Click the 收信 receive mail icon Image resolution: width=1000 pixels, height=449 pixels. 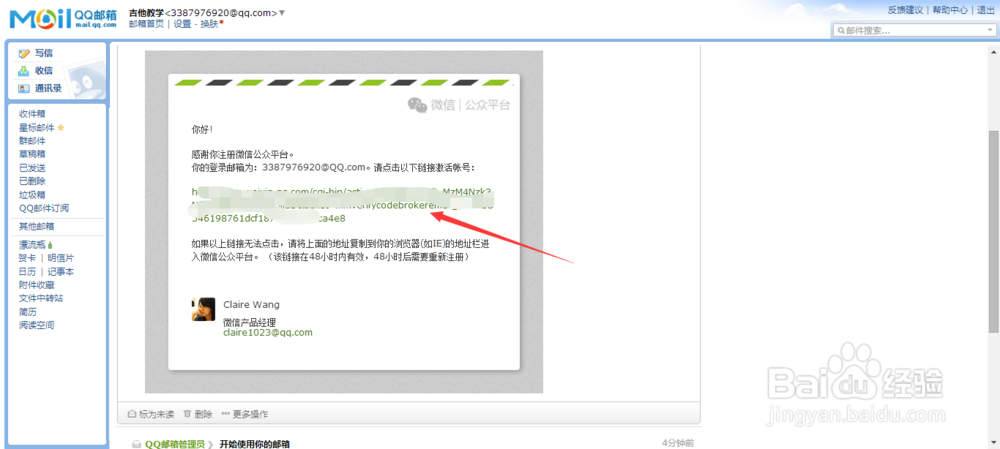point(24,71)
